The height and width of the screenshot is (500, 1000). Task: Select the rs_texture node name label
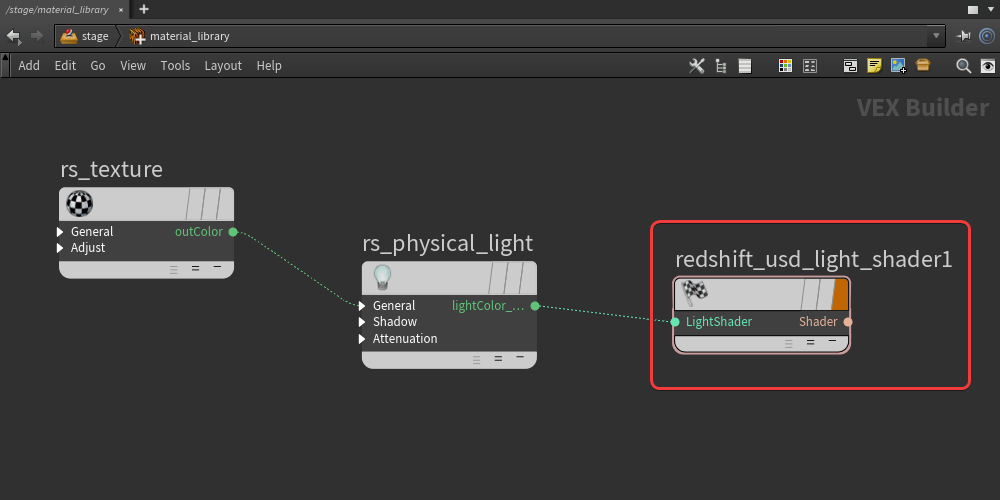[x=112, y=170]
